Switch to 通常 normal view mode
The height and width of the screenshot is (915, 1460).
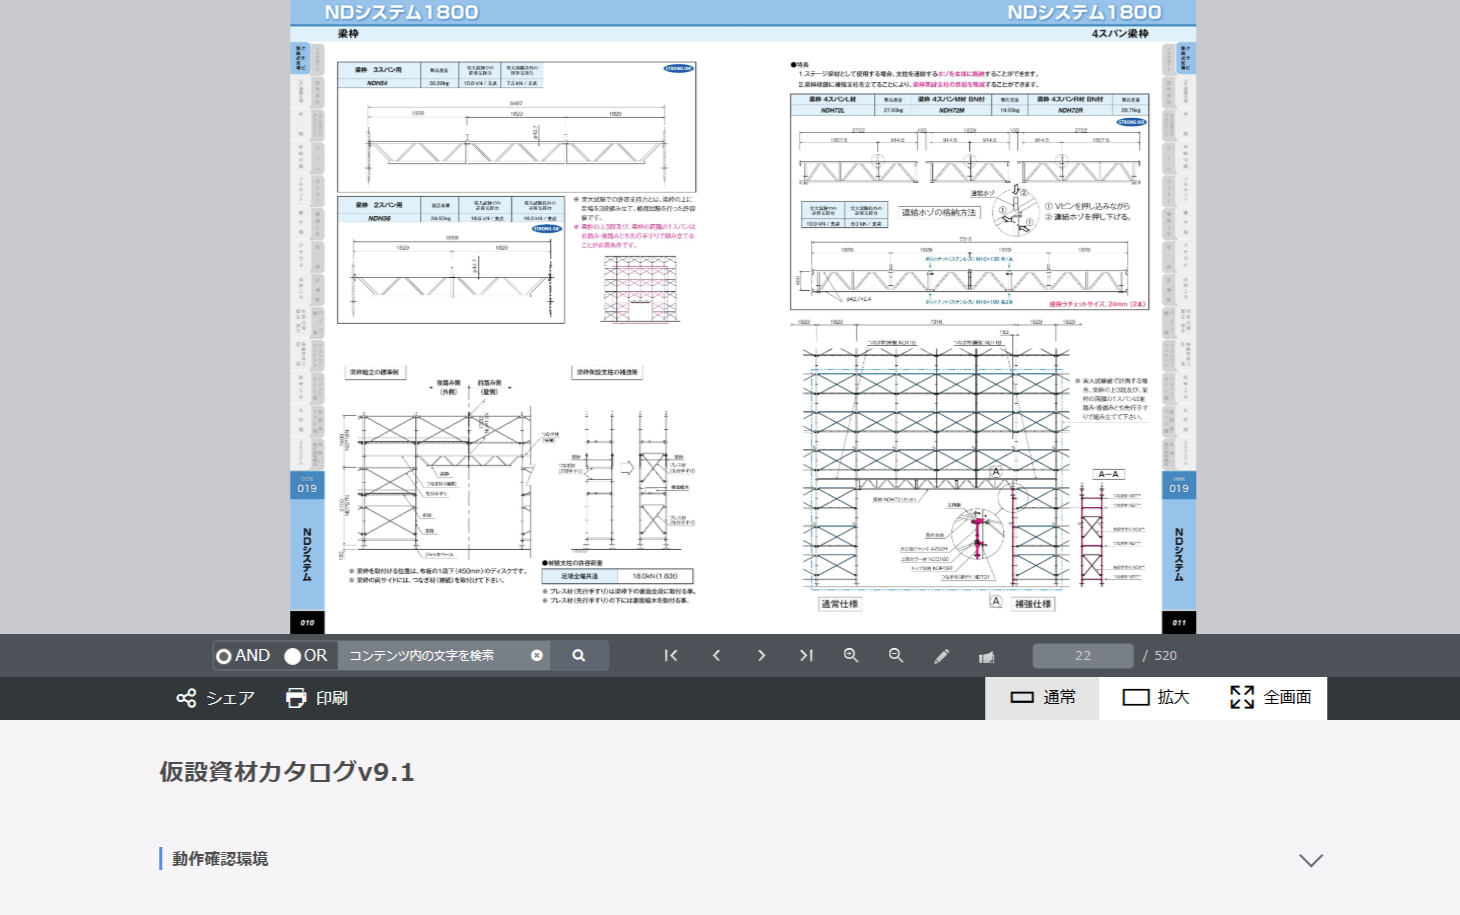pos(1042,698)
